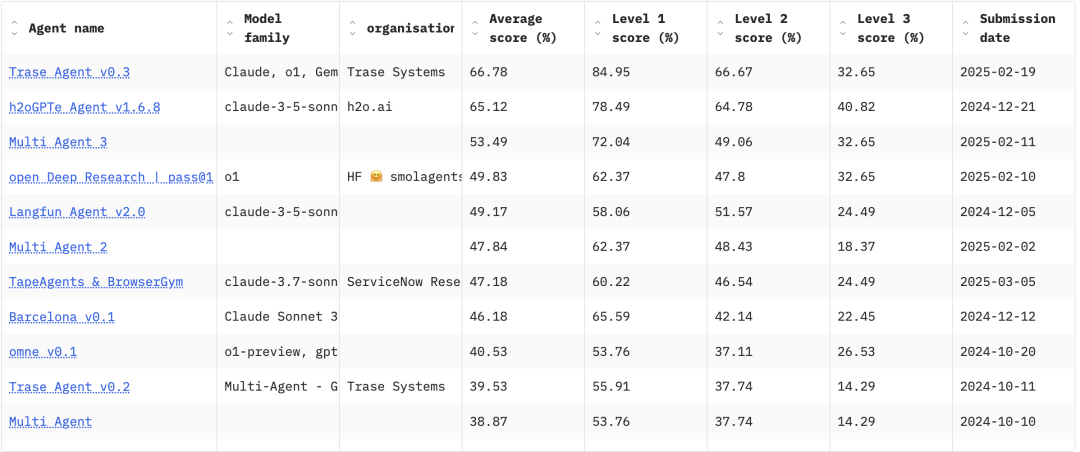Sort by organisation column arrows
This screenshot has width=1080, height=452.
[x=353, y=29]
